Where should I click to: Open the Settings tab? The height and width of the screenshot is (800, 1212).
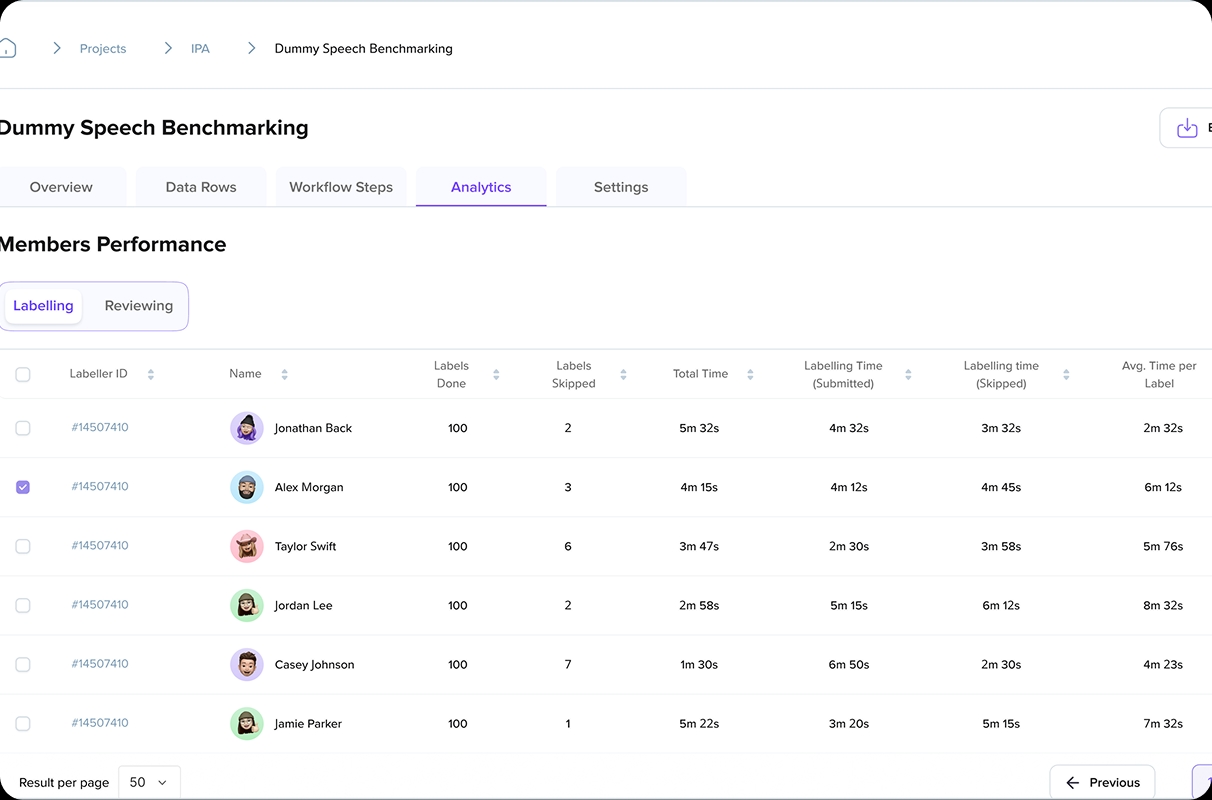[621, 187]
